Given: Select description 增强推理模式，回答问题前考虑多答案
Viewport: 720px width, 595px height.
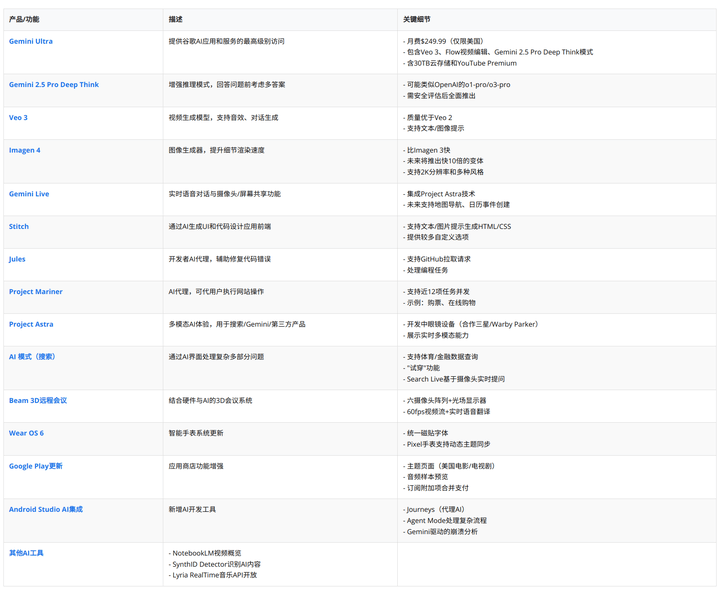Looking at the screenshot, I should (x=227, y=84).
